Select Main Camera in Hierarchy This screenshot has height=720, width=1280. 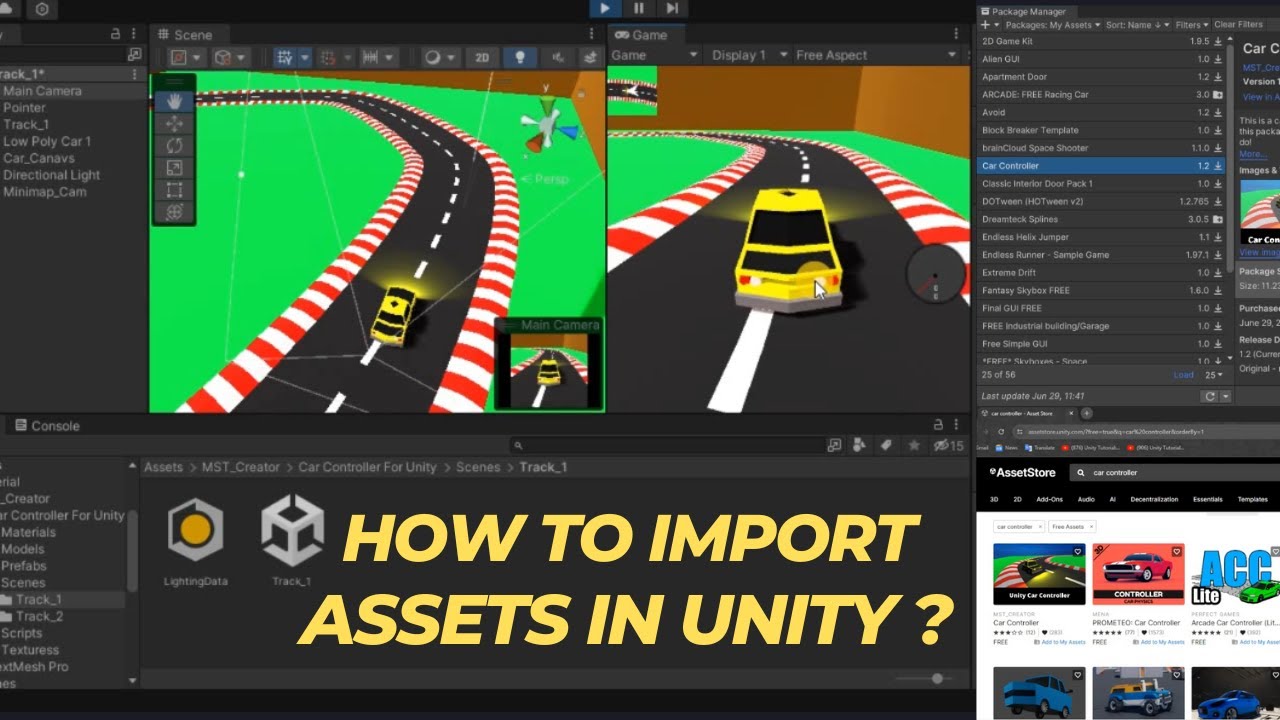coord(42,91)
